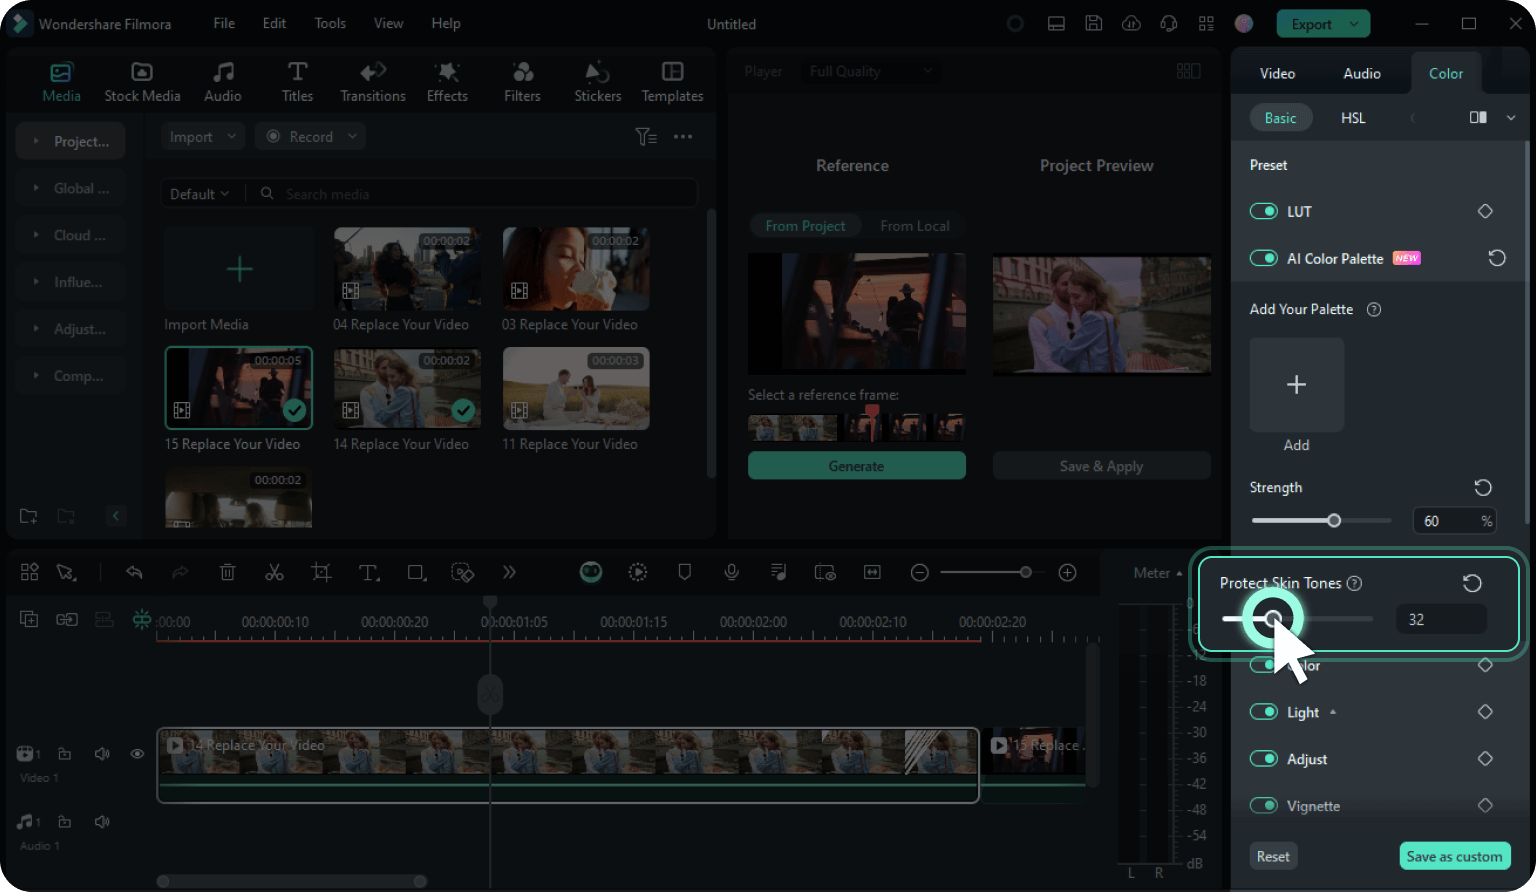1536x892 pixels.
Task: Click the Reset button
Action: pyautogui.click(x=1273, y=856)
